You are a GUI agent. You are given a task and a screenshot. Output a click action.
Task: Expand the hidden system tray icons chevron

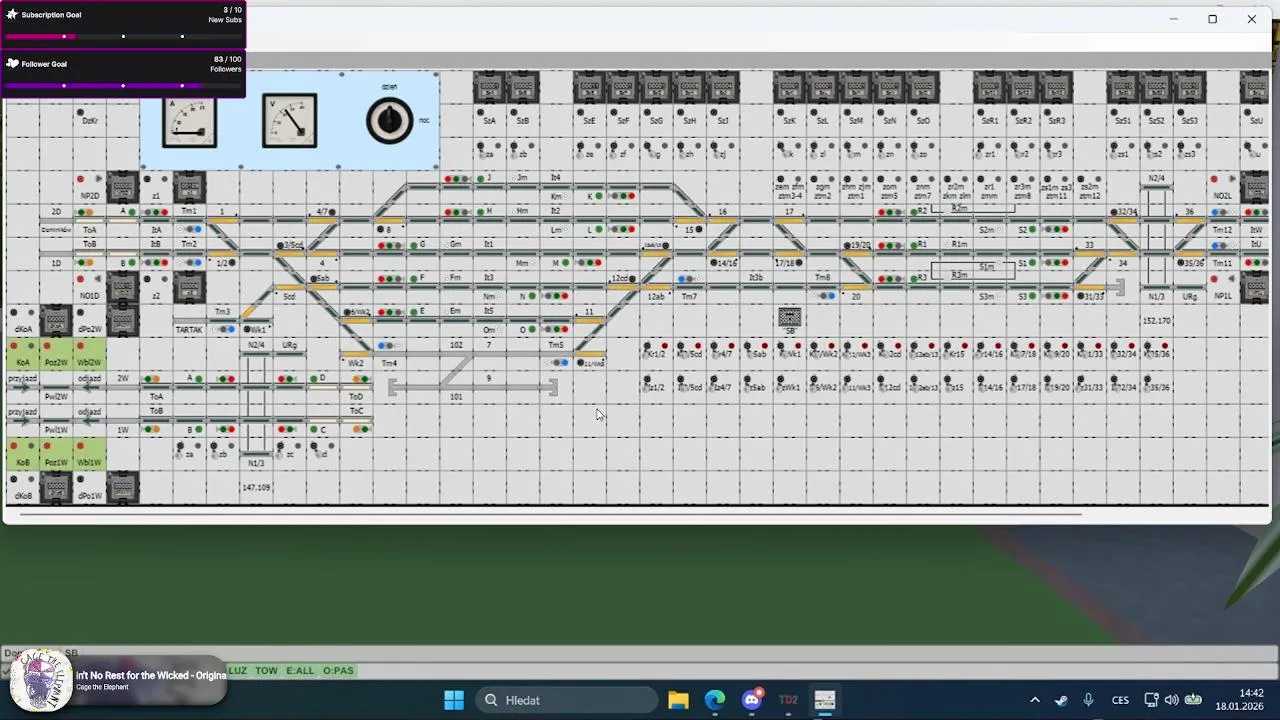[1035, 700]
